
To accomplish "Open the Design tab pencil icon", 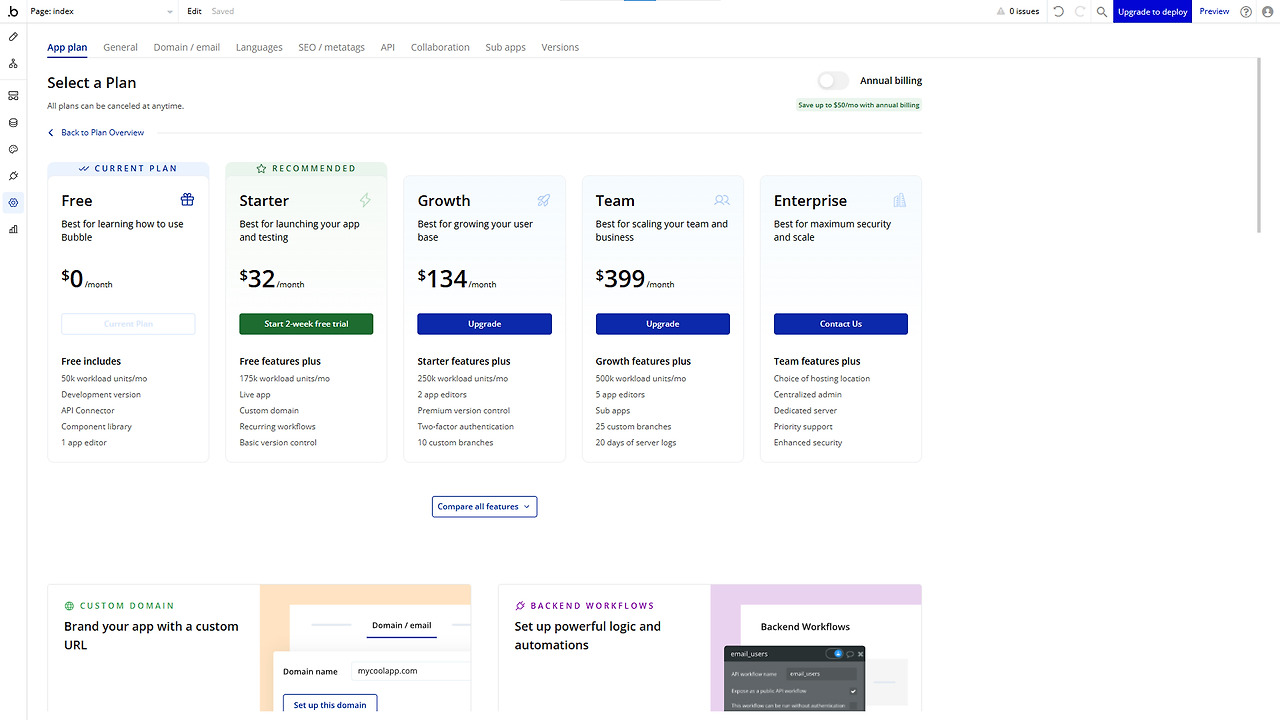I will tap(13, 37).
